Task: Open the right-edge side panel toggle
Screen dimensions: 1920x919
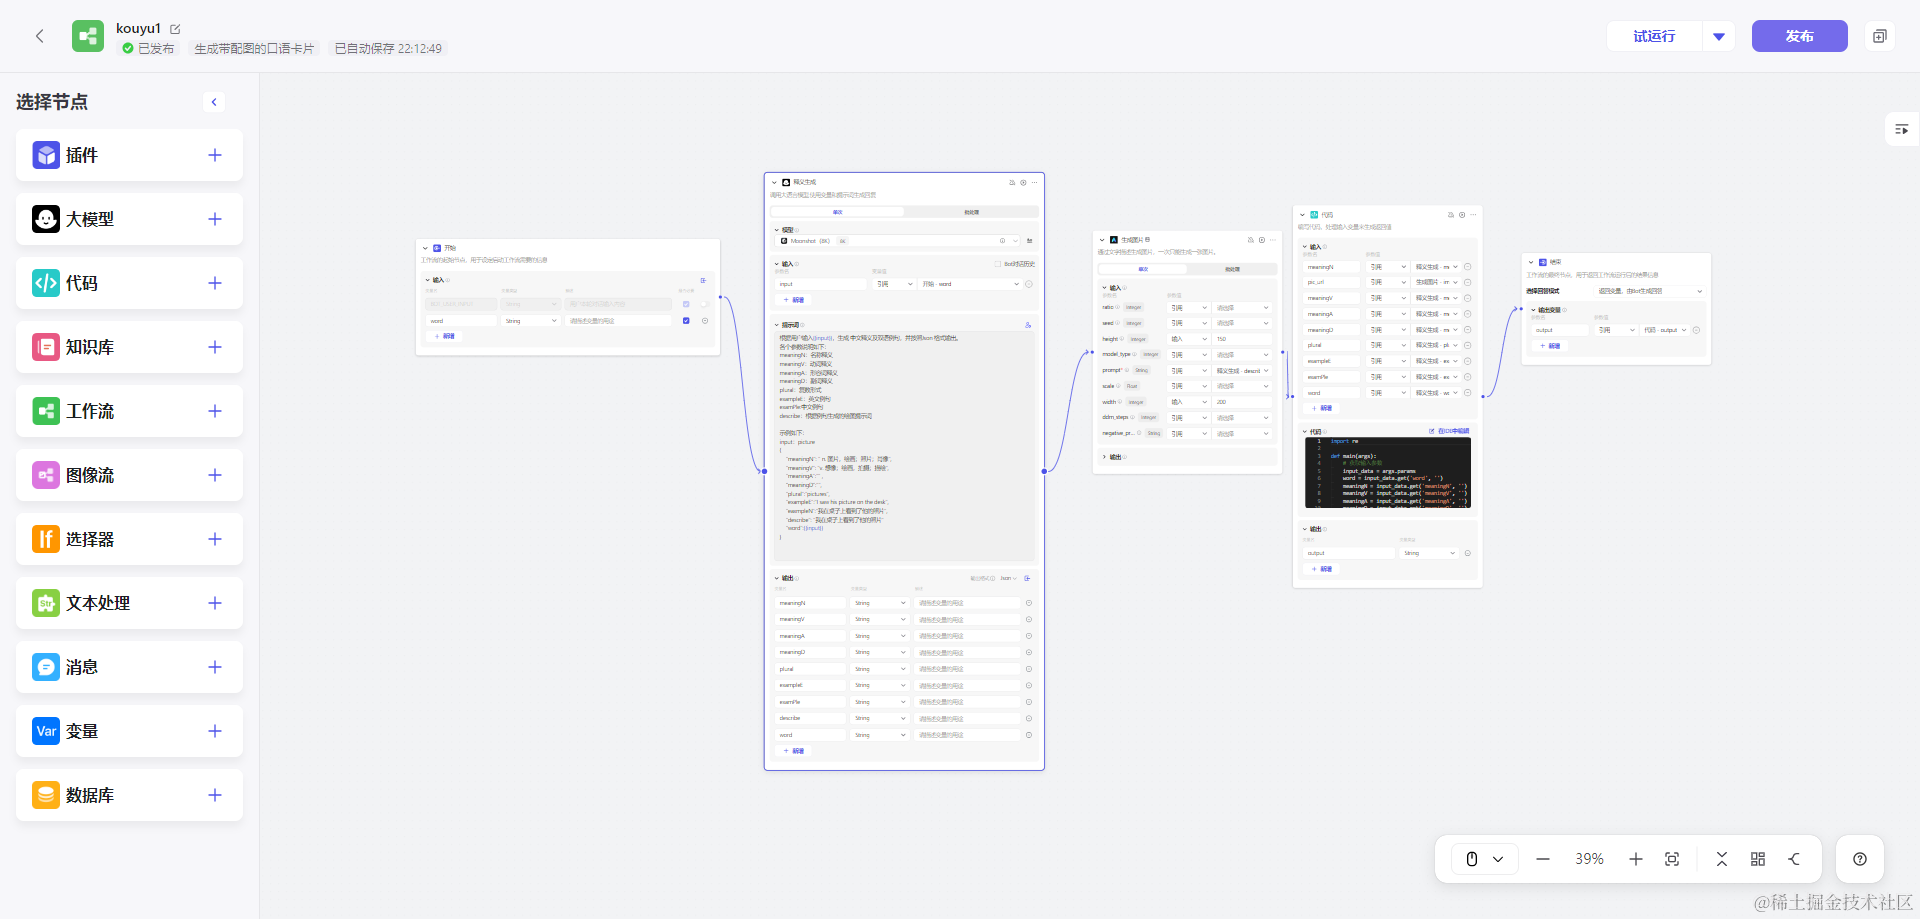Action: click(x=1901, y=129)
